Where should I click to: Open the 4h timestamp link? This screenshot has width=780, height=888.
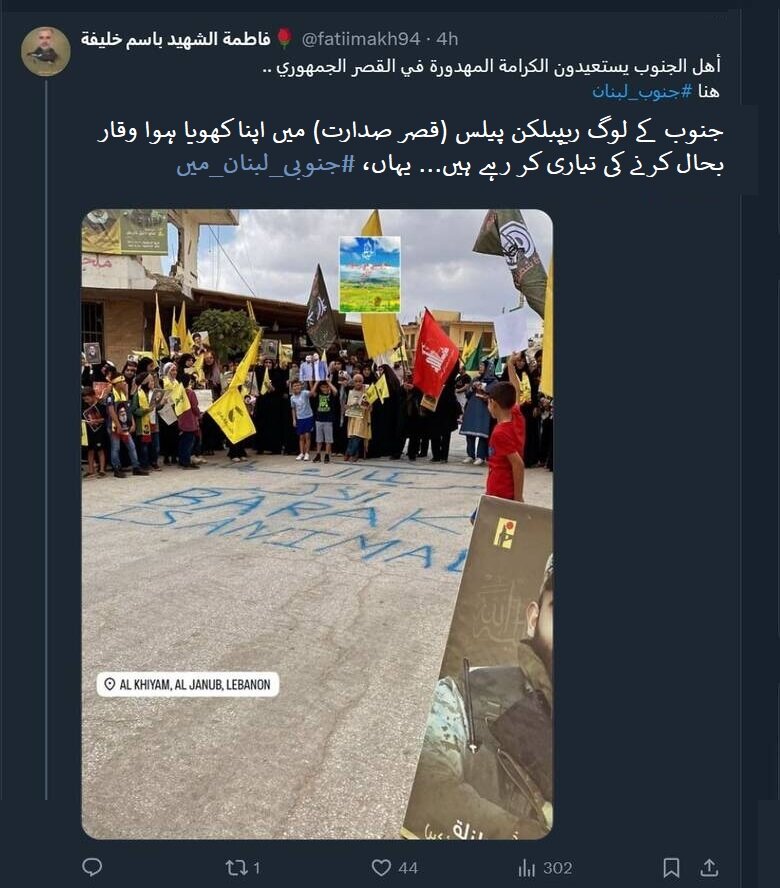click(447, 39)
